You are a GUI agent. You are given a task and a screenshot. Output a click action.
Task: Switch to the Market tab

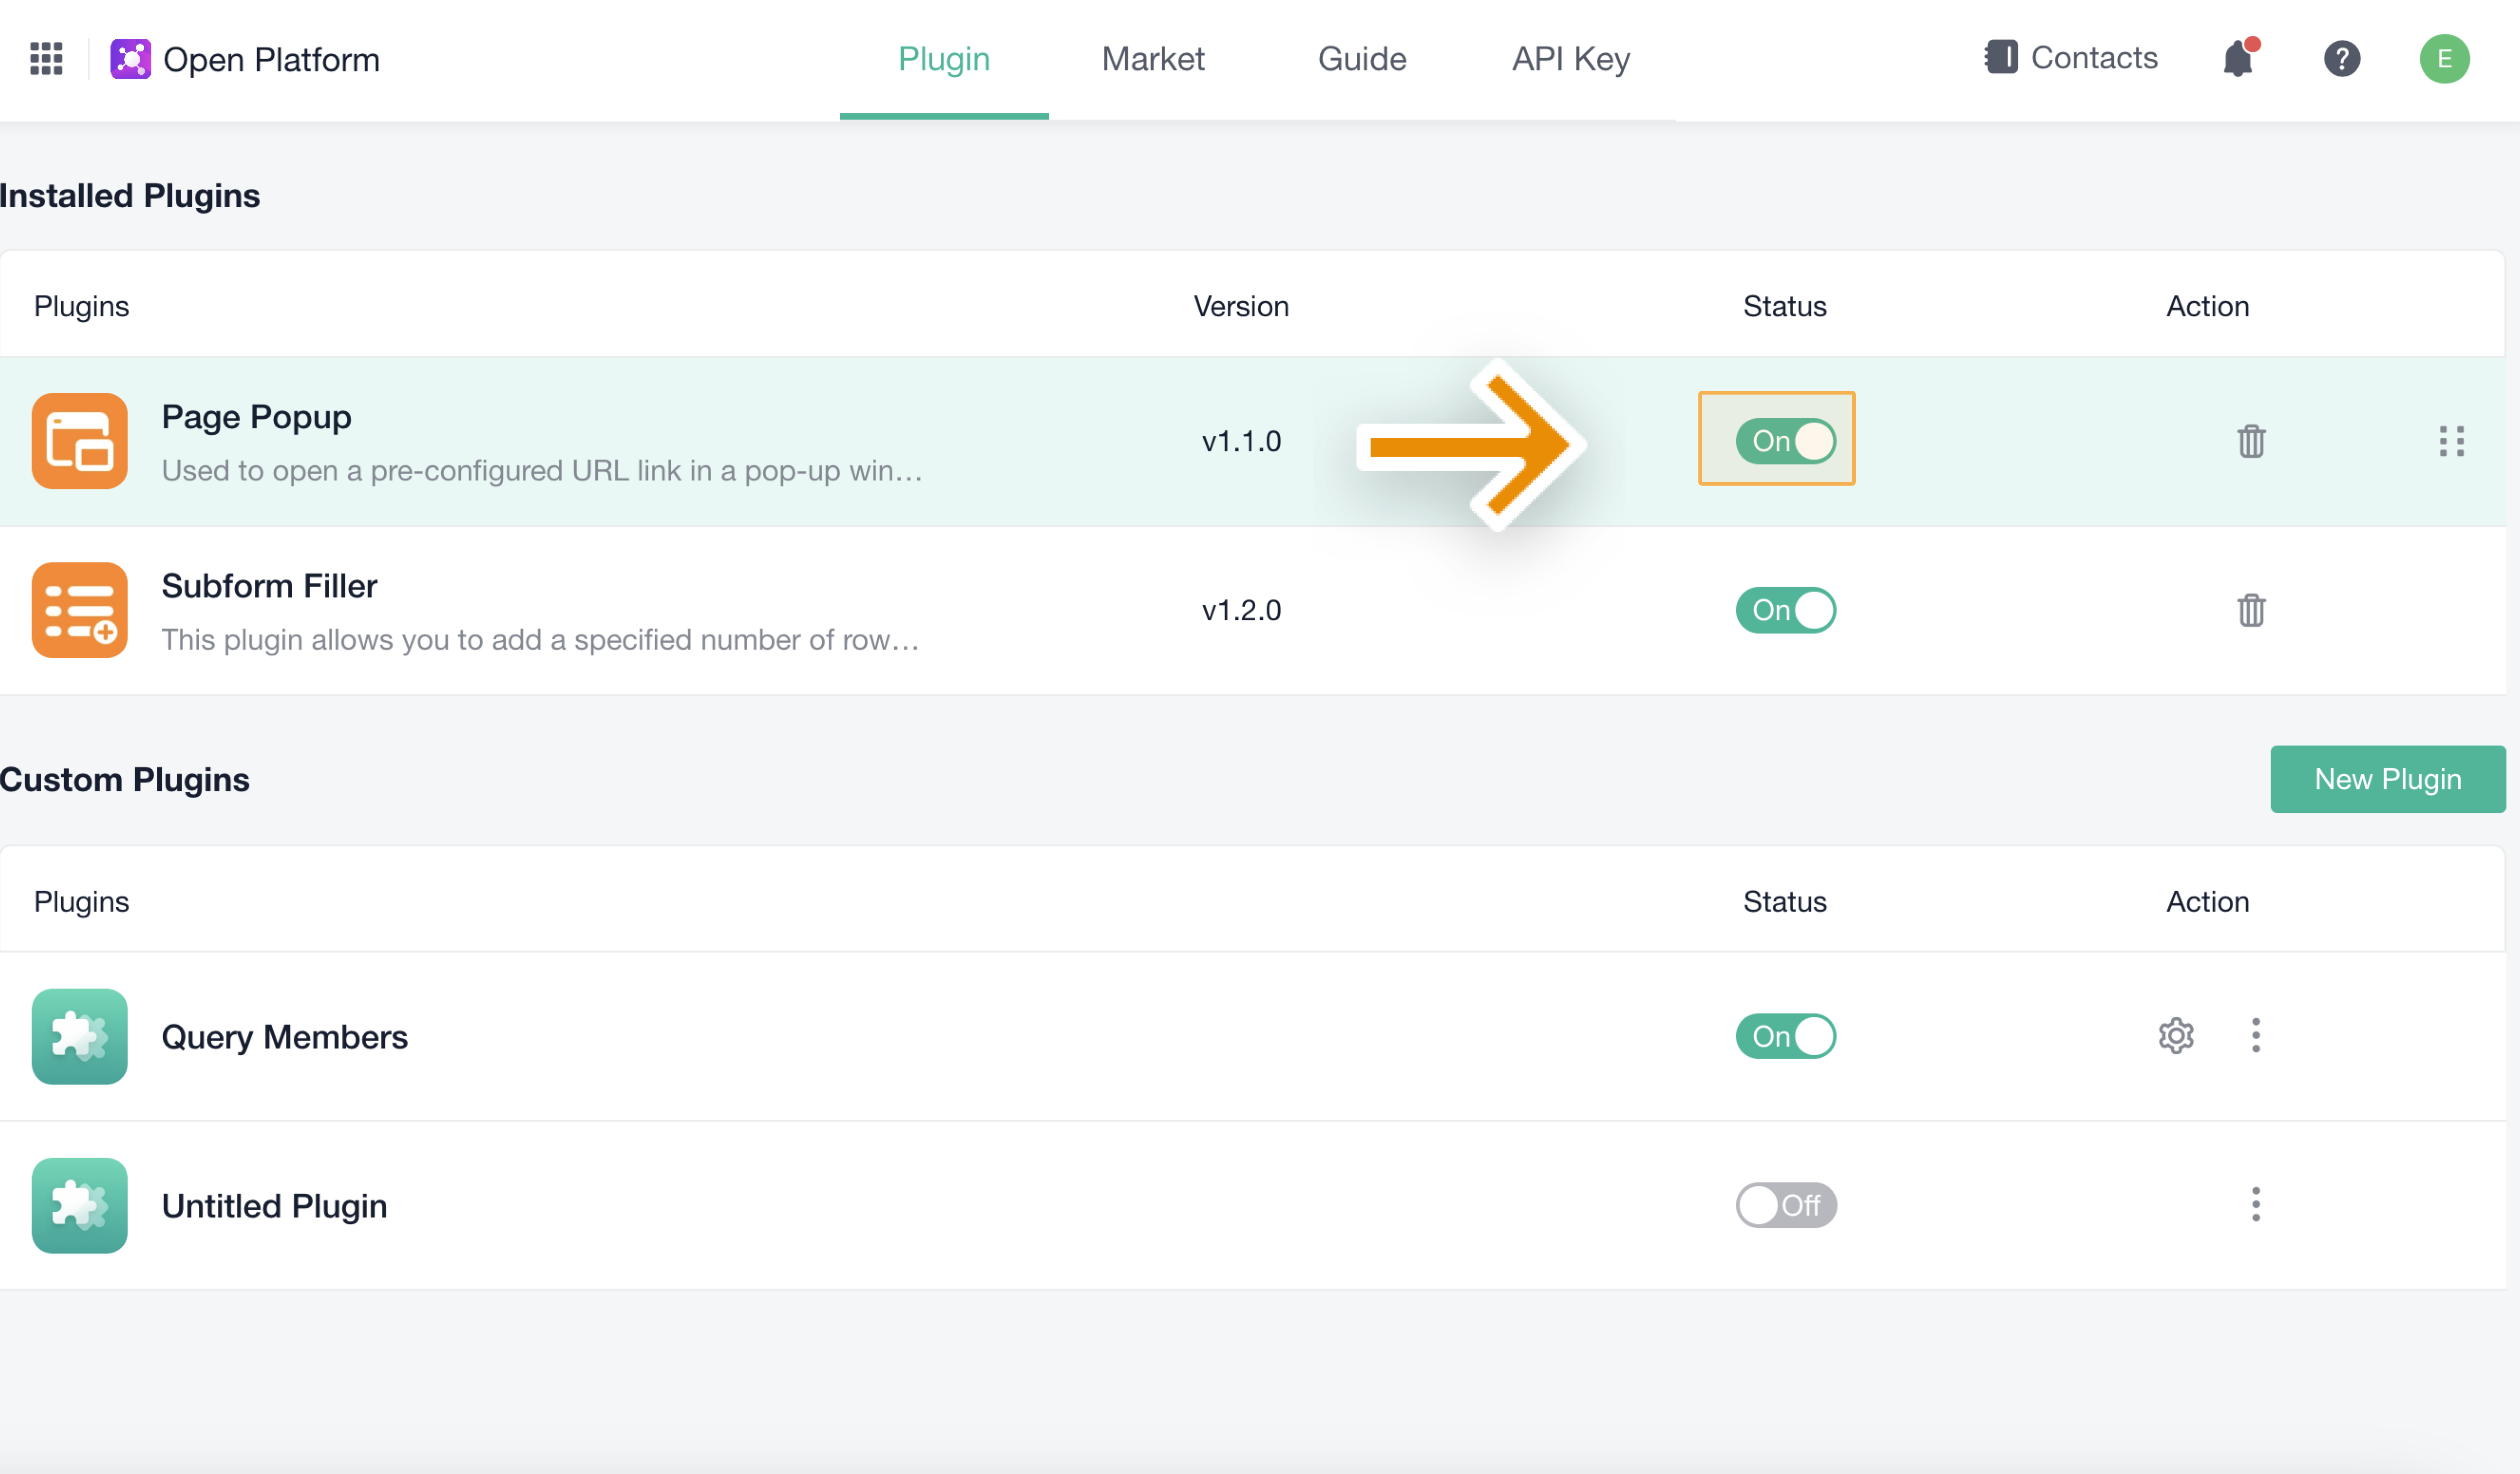[1152, 59]
